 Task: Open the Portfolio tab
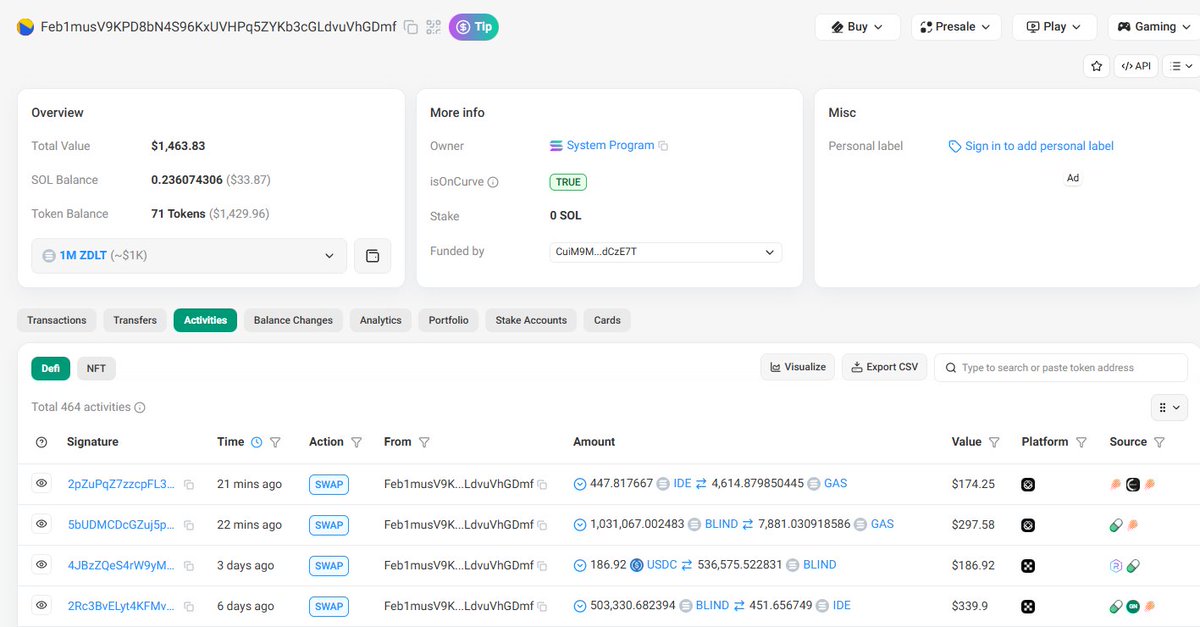[448, 320]
